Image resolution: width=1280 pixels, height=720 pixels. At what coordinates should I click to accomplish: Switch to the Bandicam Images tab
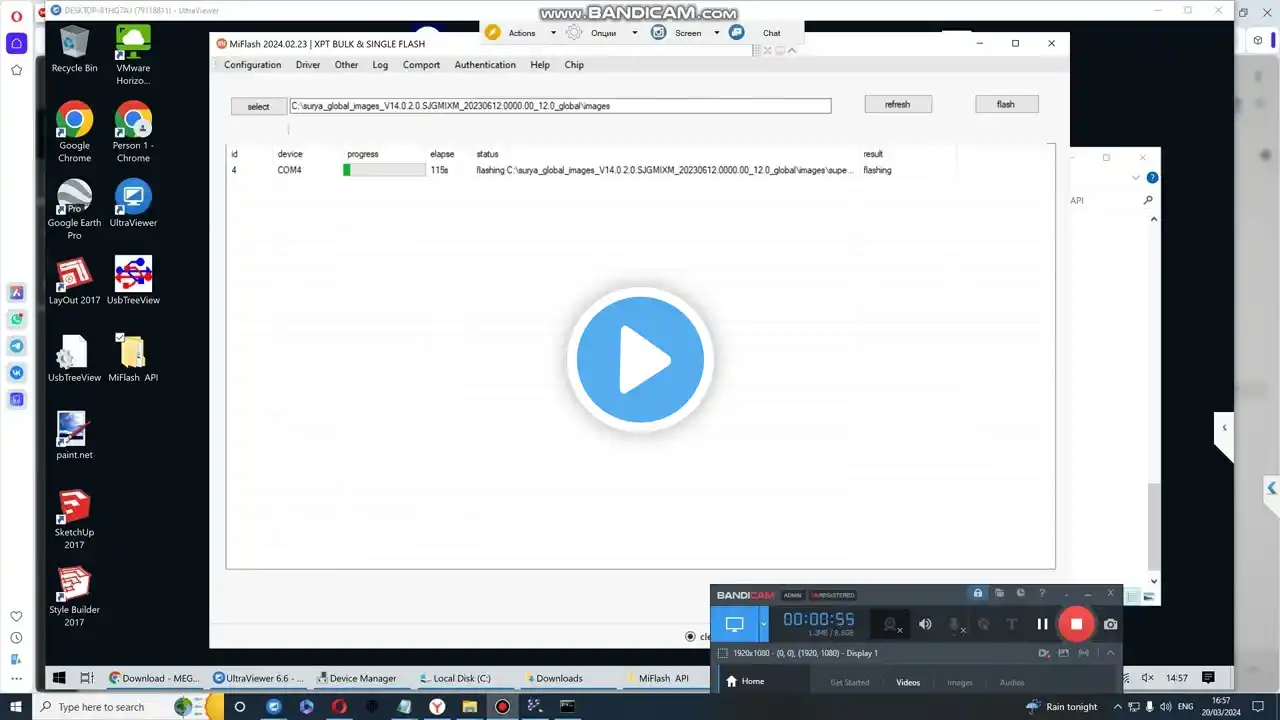[x=960, y=682]
